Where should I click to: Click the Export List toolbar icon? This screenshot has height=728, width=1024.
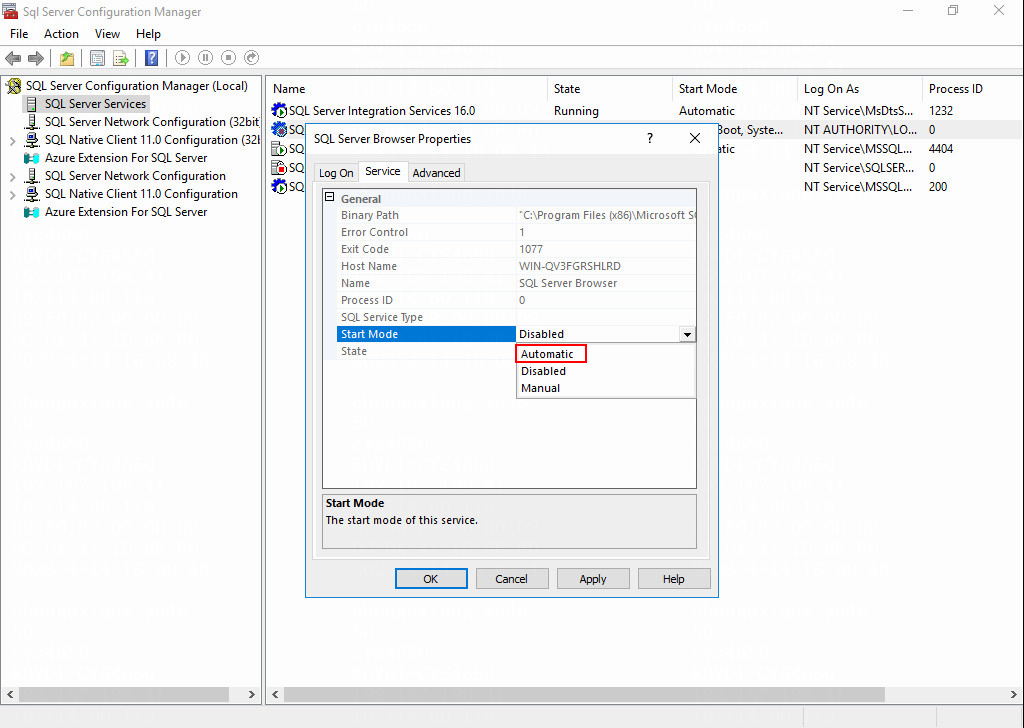point(121,58)
